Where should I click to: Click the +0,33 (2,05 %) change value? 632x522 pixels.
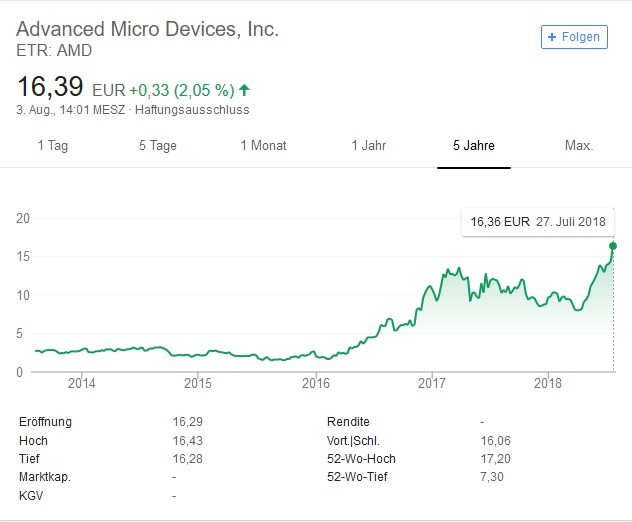(182, 90)
